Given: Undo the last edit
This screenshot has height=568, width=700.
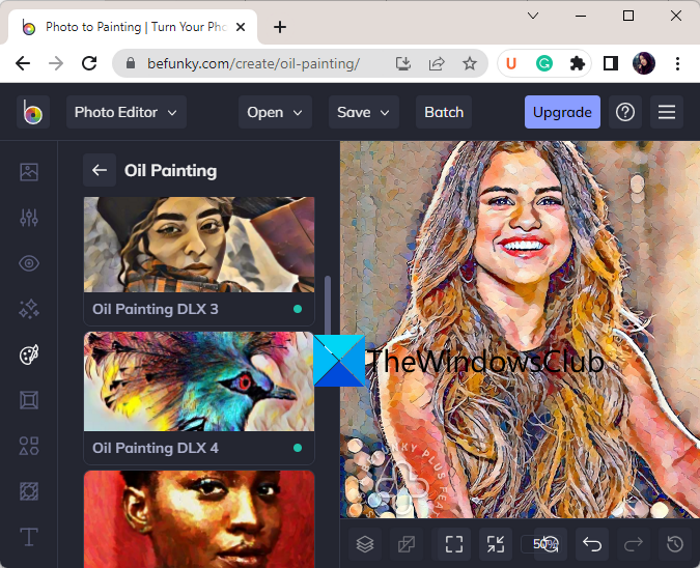Looking at the screenshot, I should (592, 544).
